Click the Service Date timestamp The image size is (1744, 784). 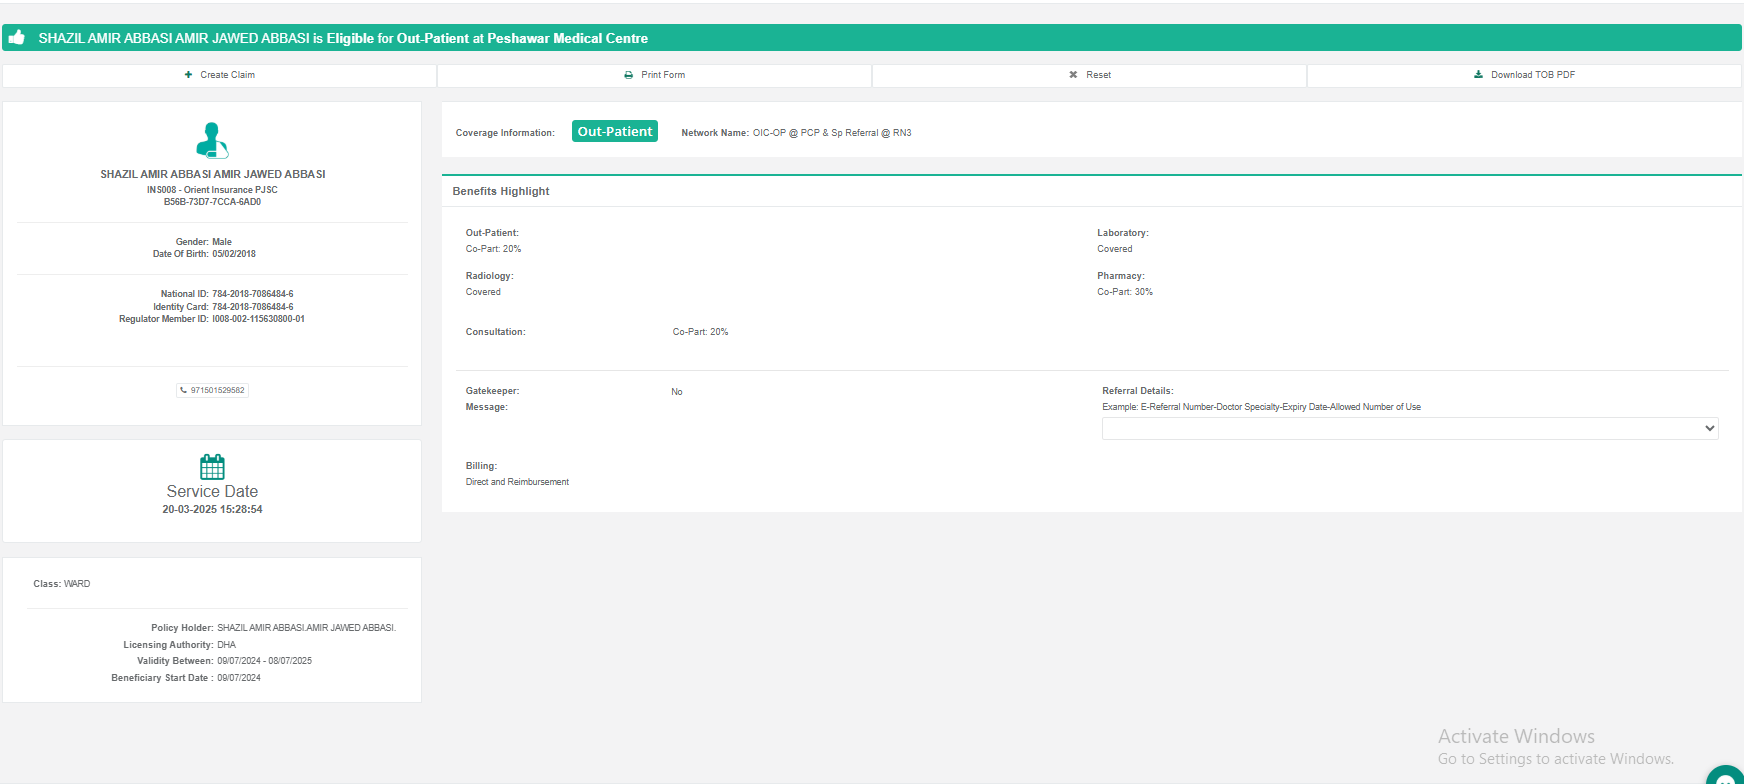coord(212,509)
